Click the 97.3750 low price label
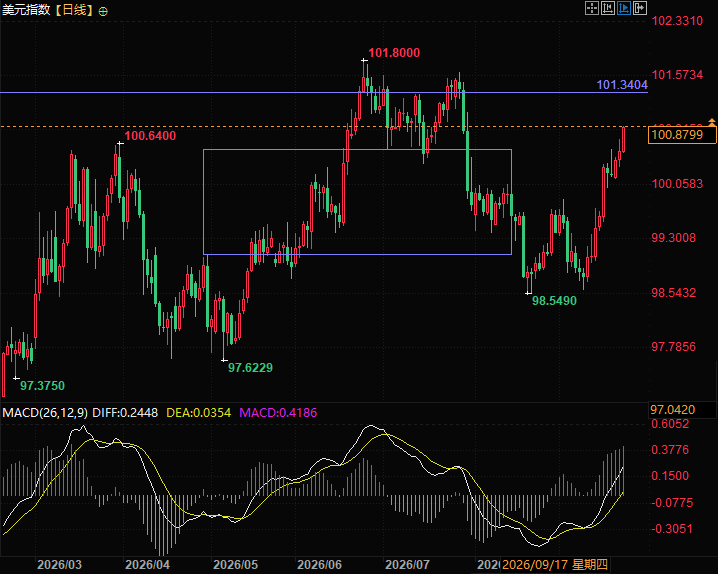The height and width of the screenshot is (574, 718). click(42, 386)
